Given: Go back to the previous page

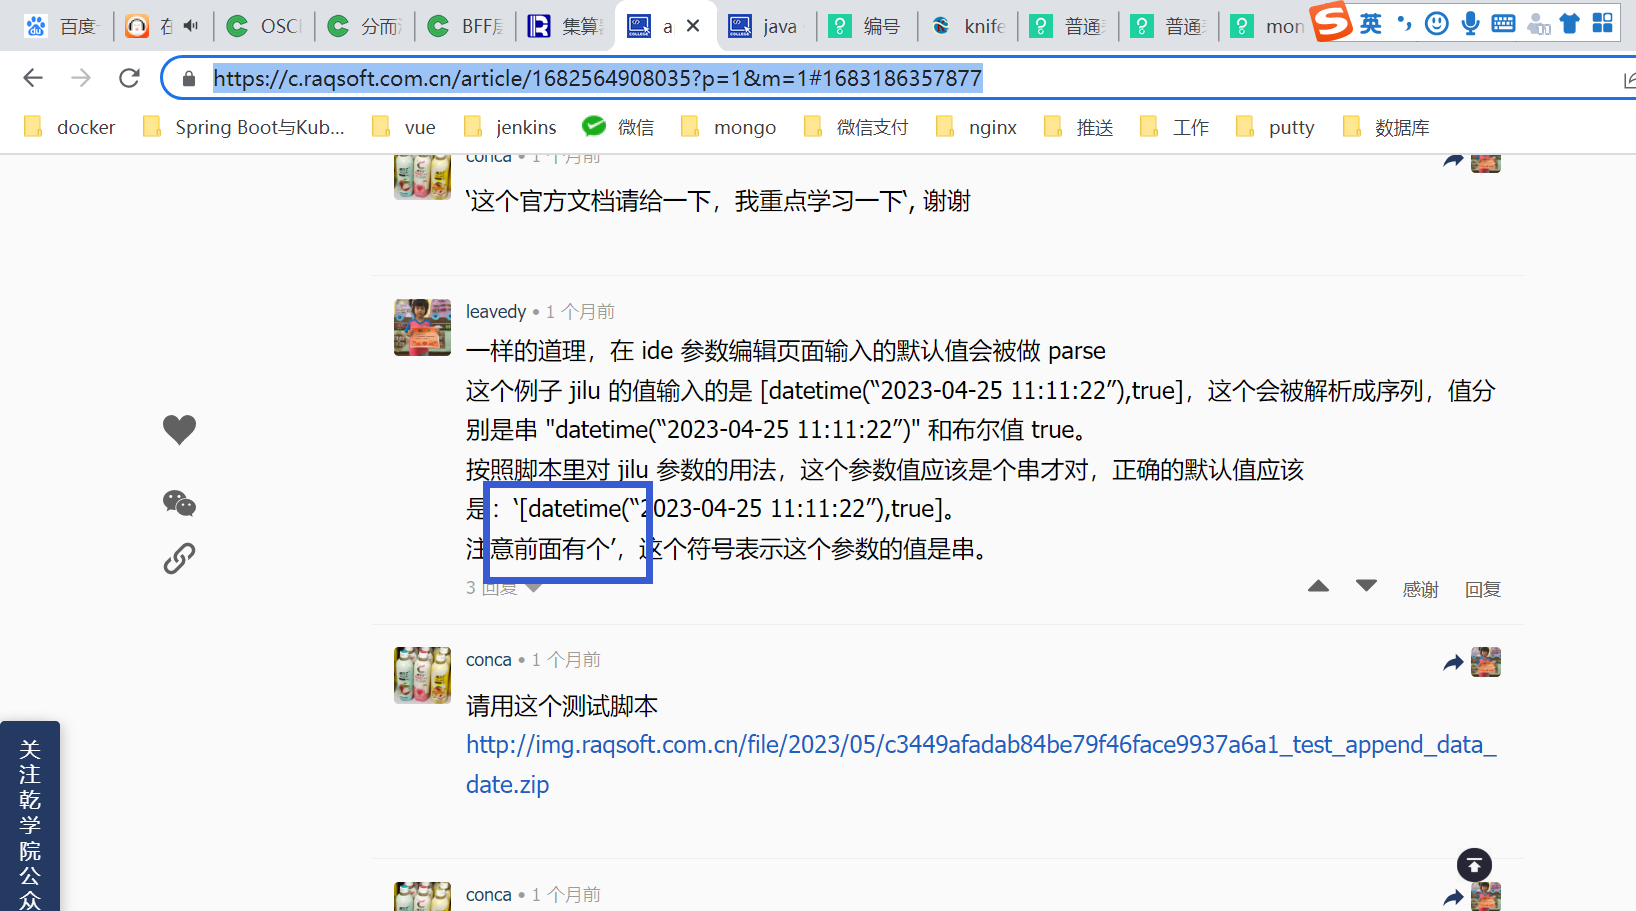Looking at the screenshot, I should tap(33, 78).
